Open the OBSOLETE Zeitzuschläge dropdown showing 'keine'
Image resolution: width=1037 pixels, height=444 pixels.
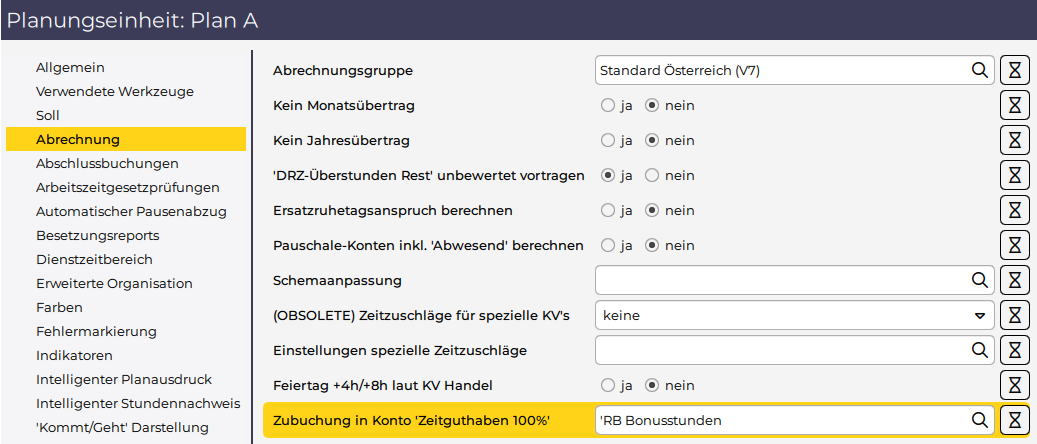[x=794, y=315]
